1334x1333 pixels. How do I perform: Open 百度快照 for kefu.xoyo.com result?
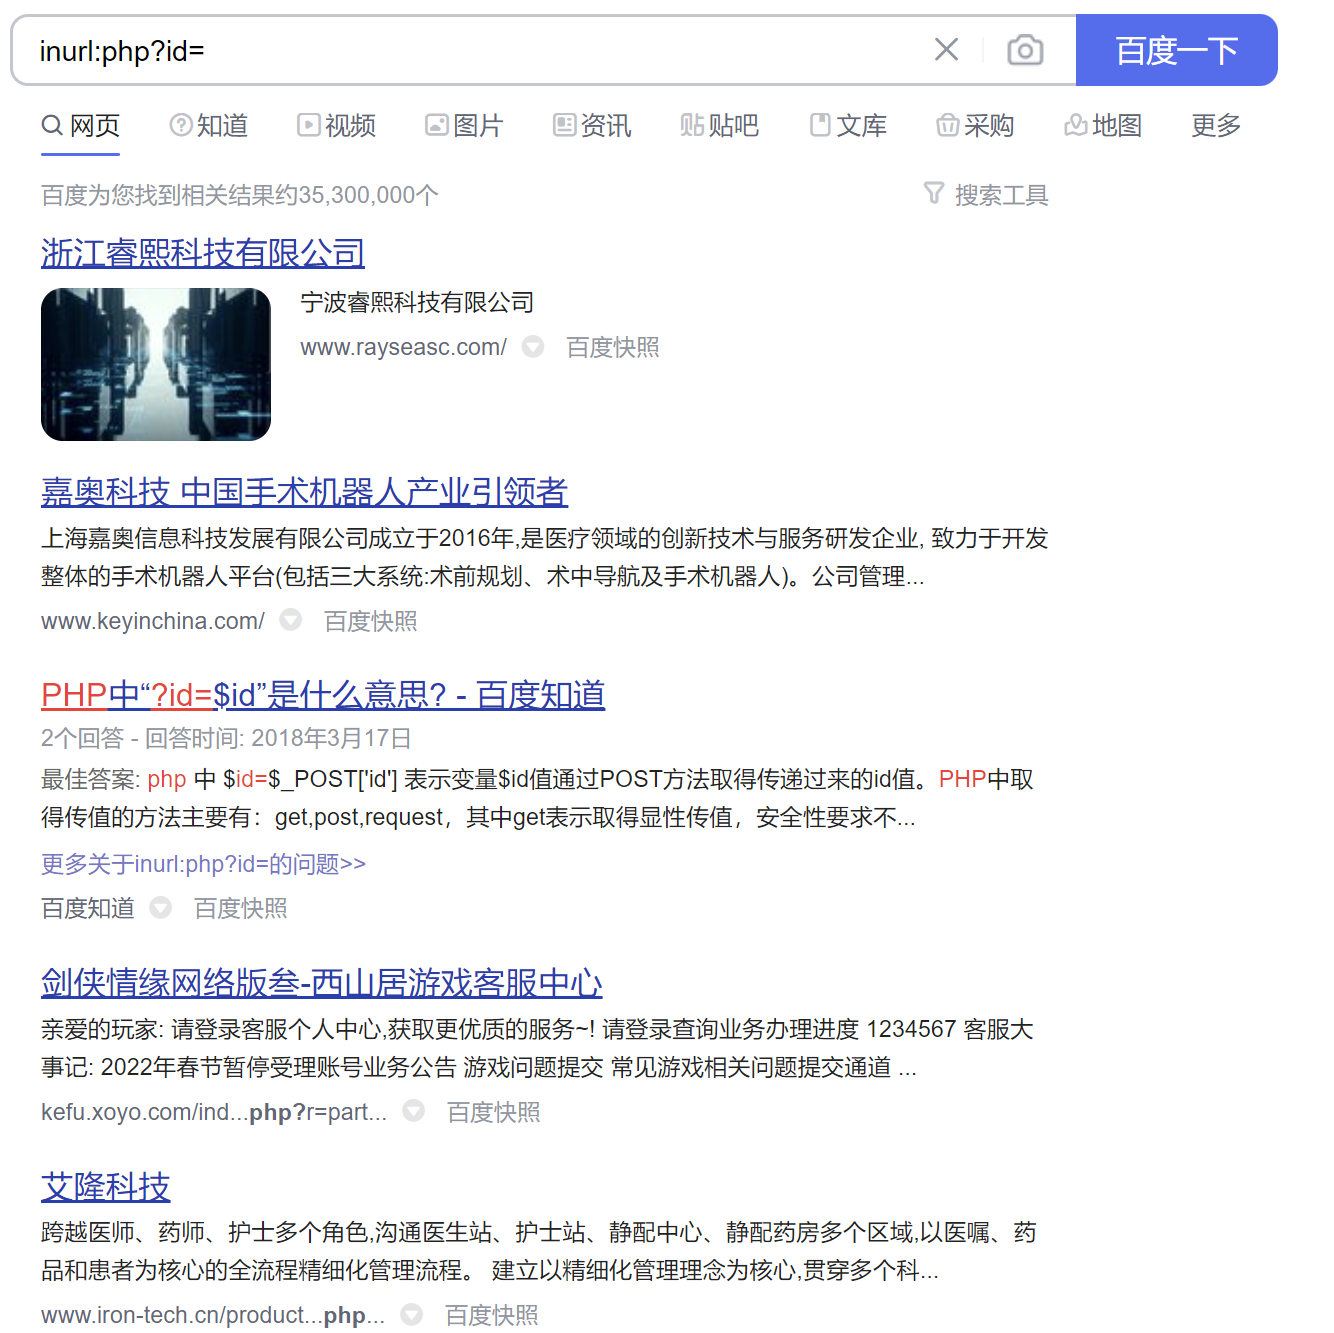pos(494,1112)
